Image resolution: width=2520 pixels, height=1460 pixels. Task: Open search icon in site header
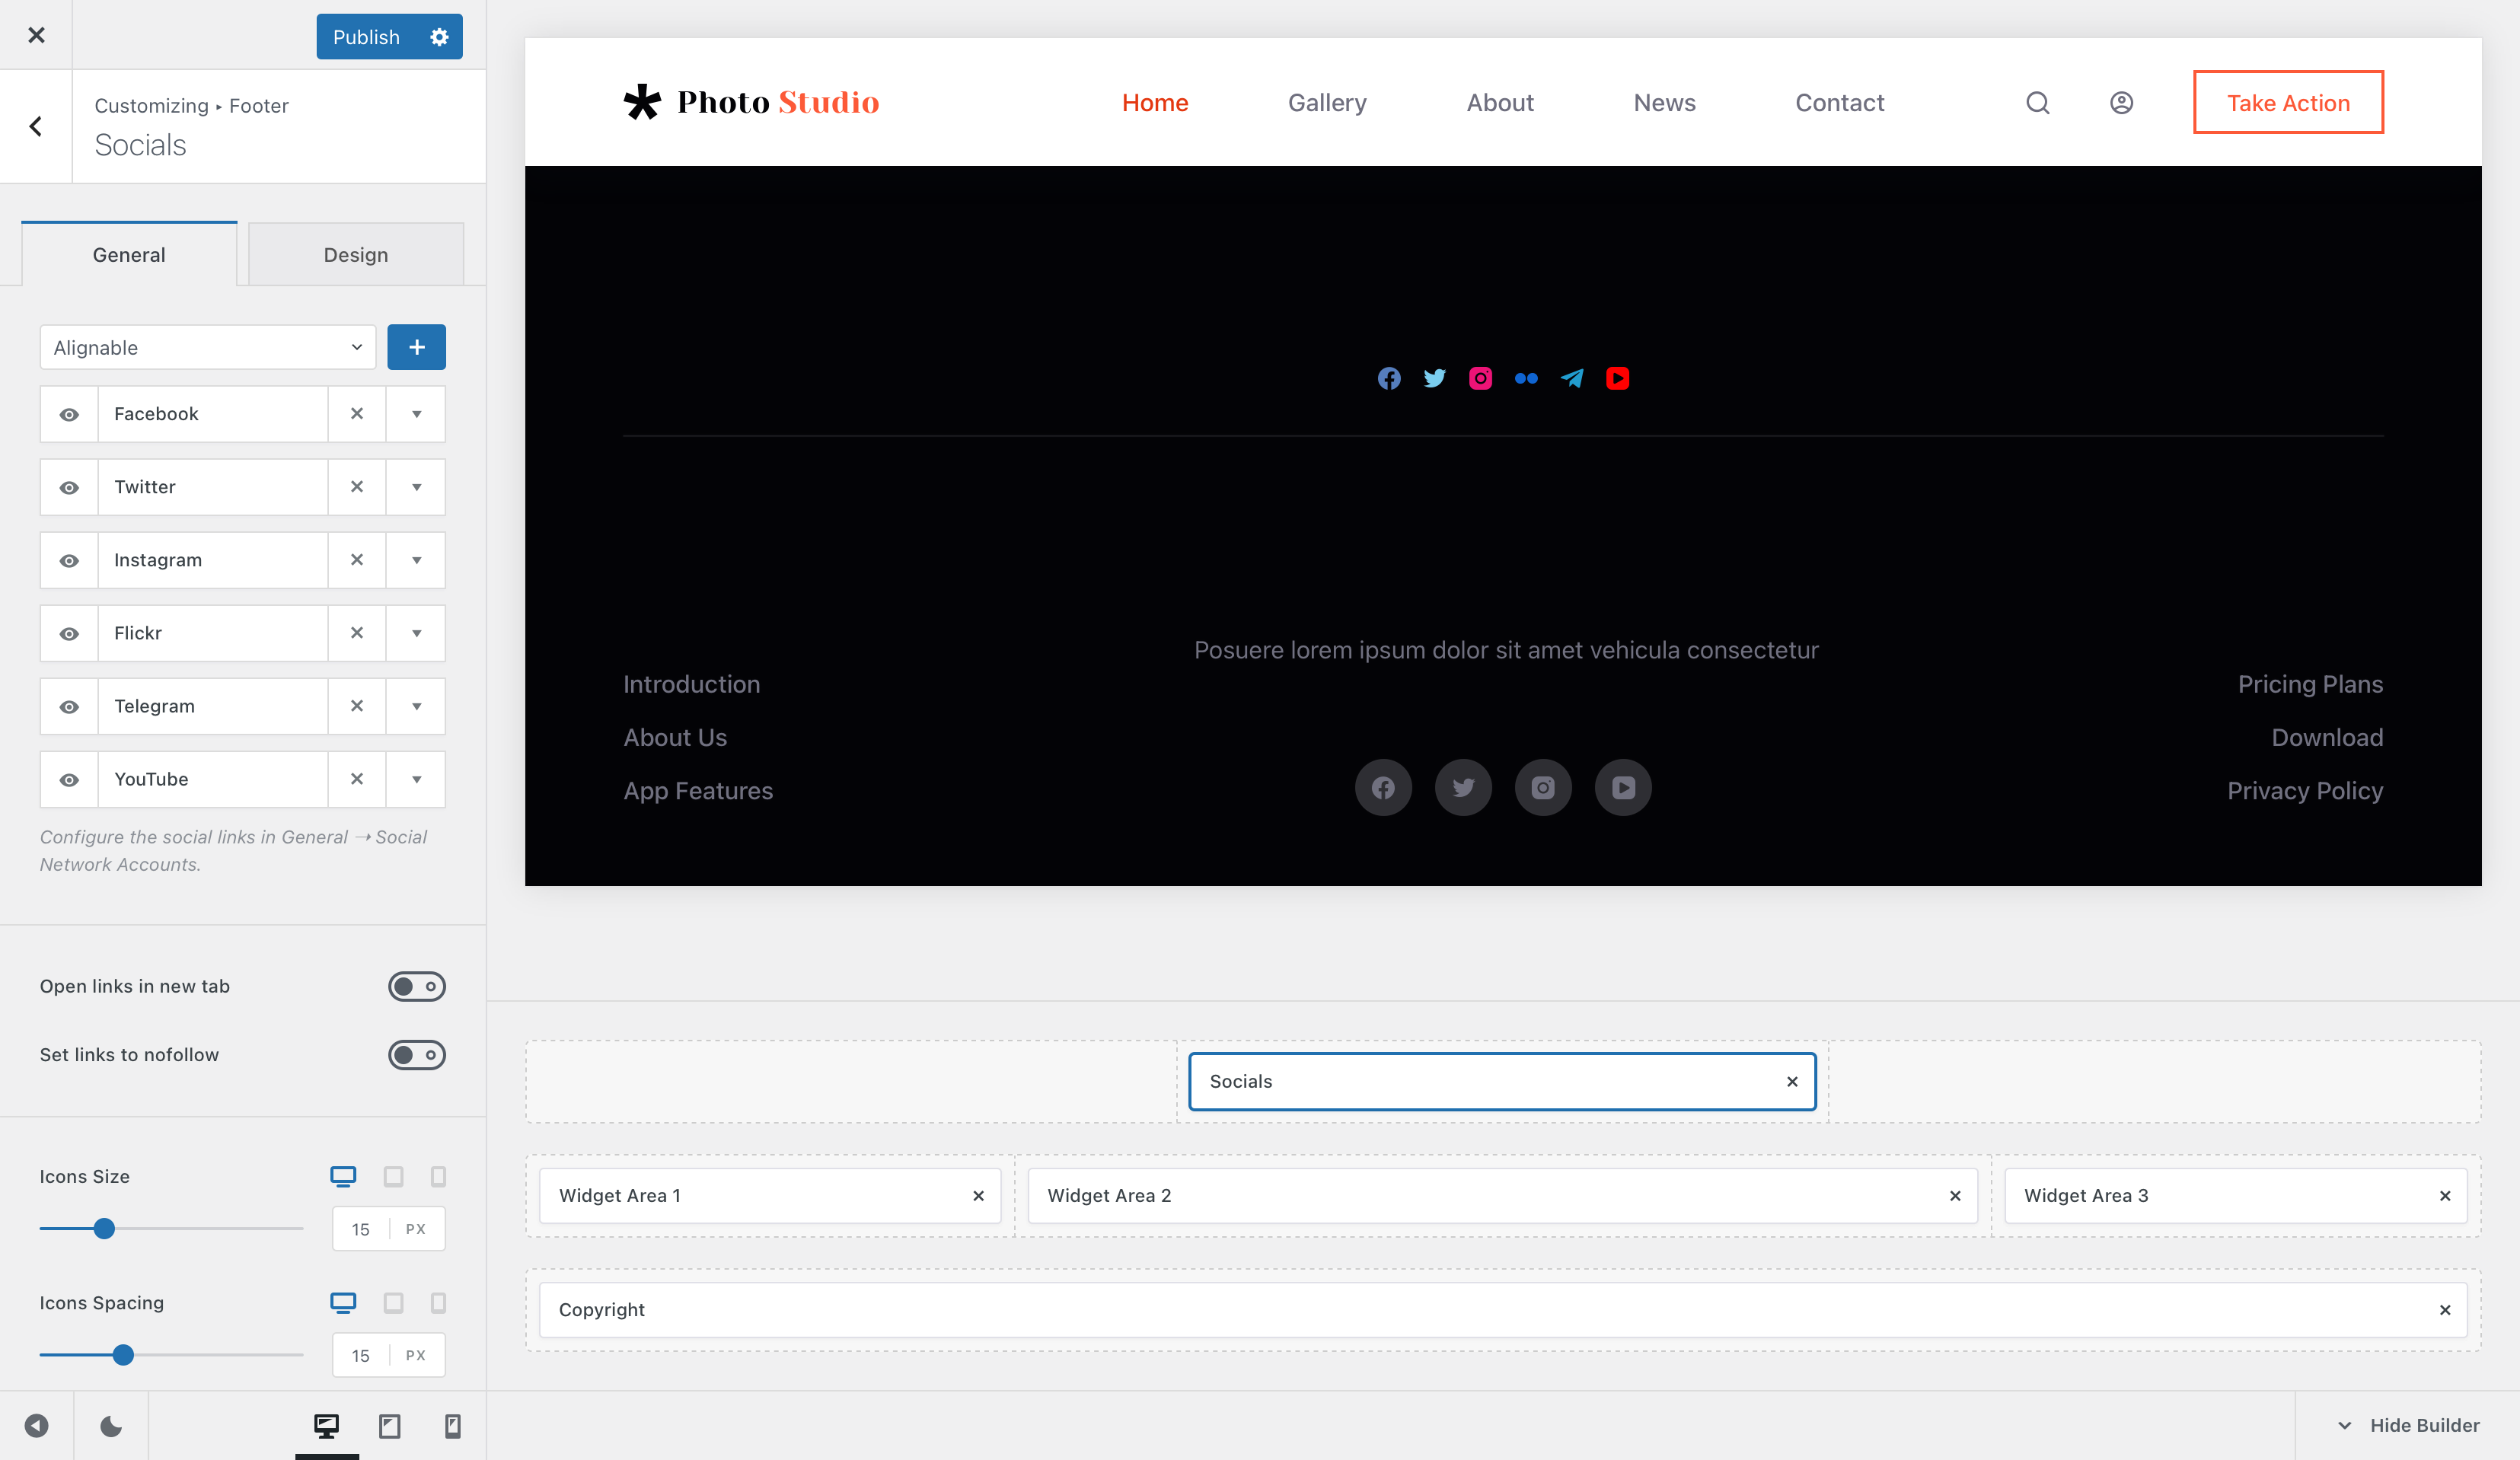click(x=2038, y=103)
